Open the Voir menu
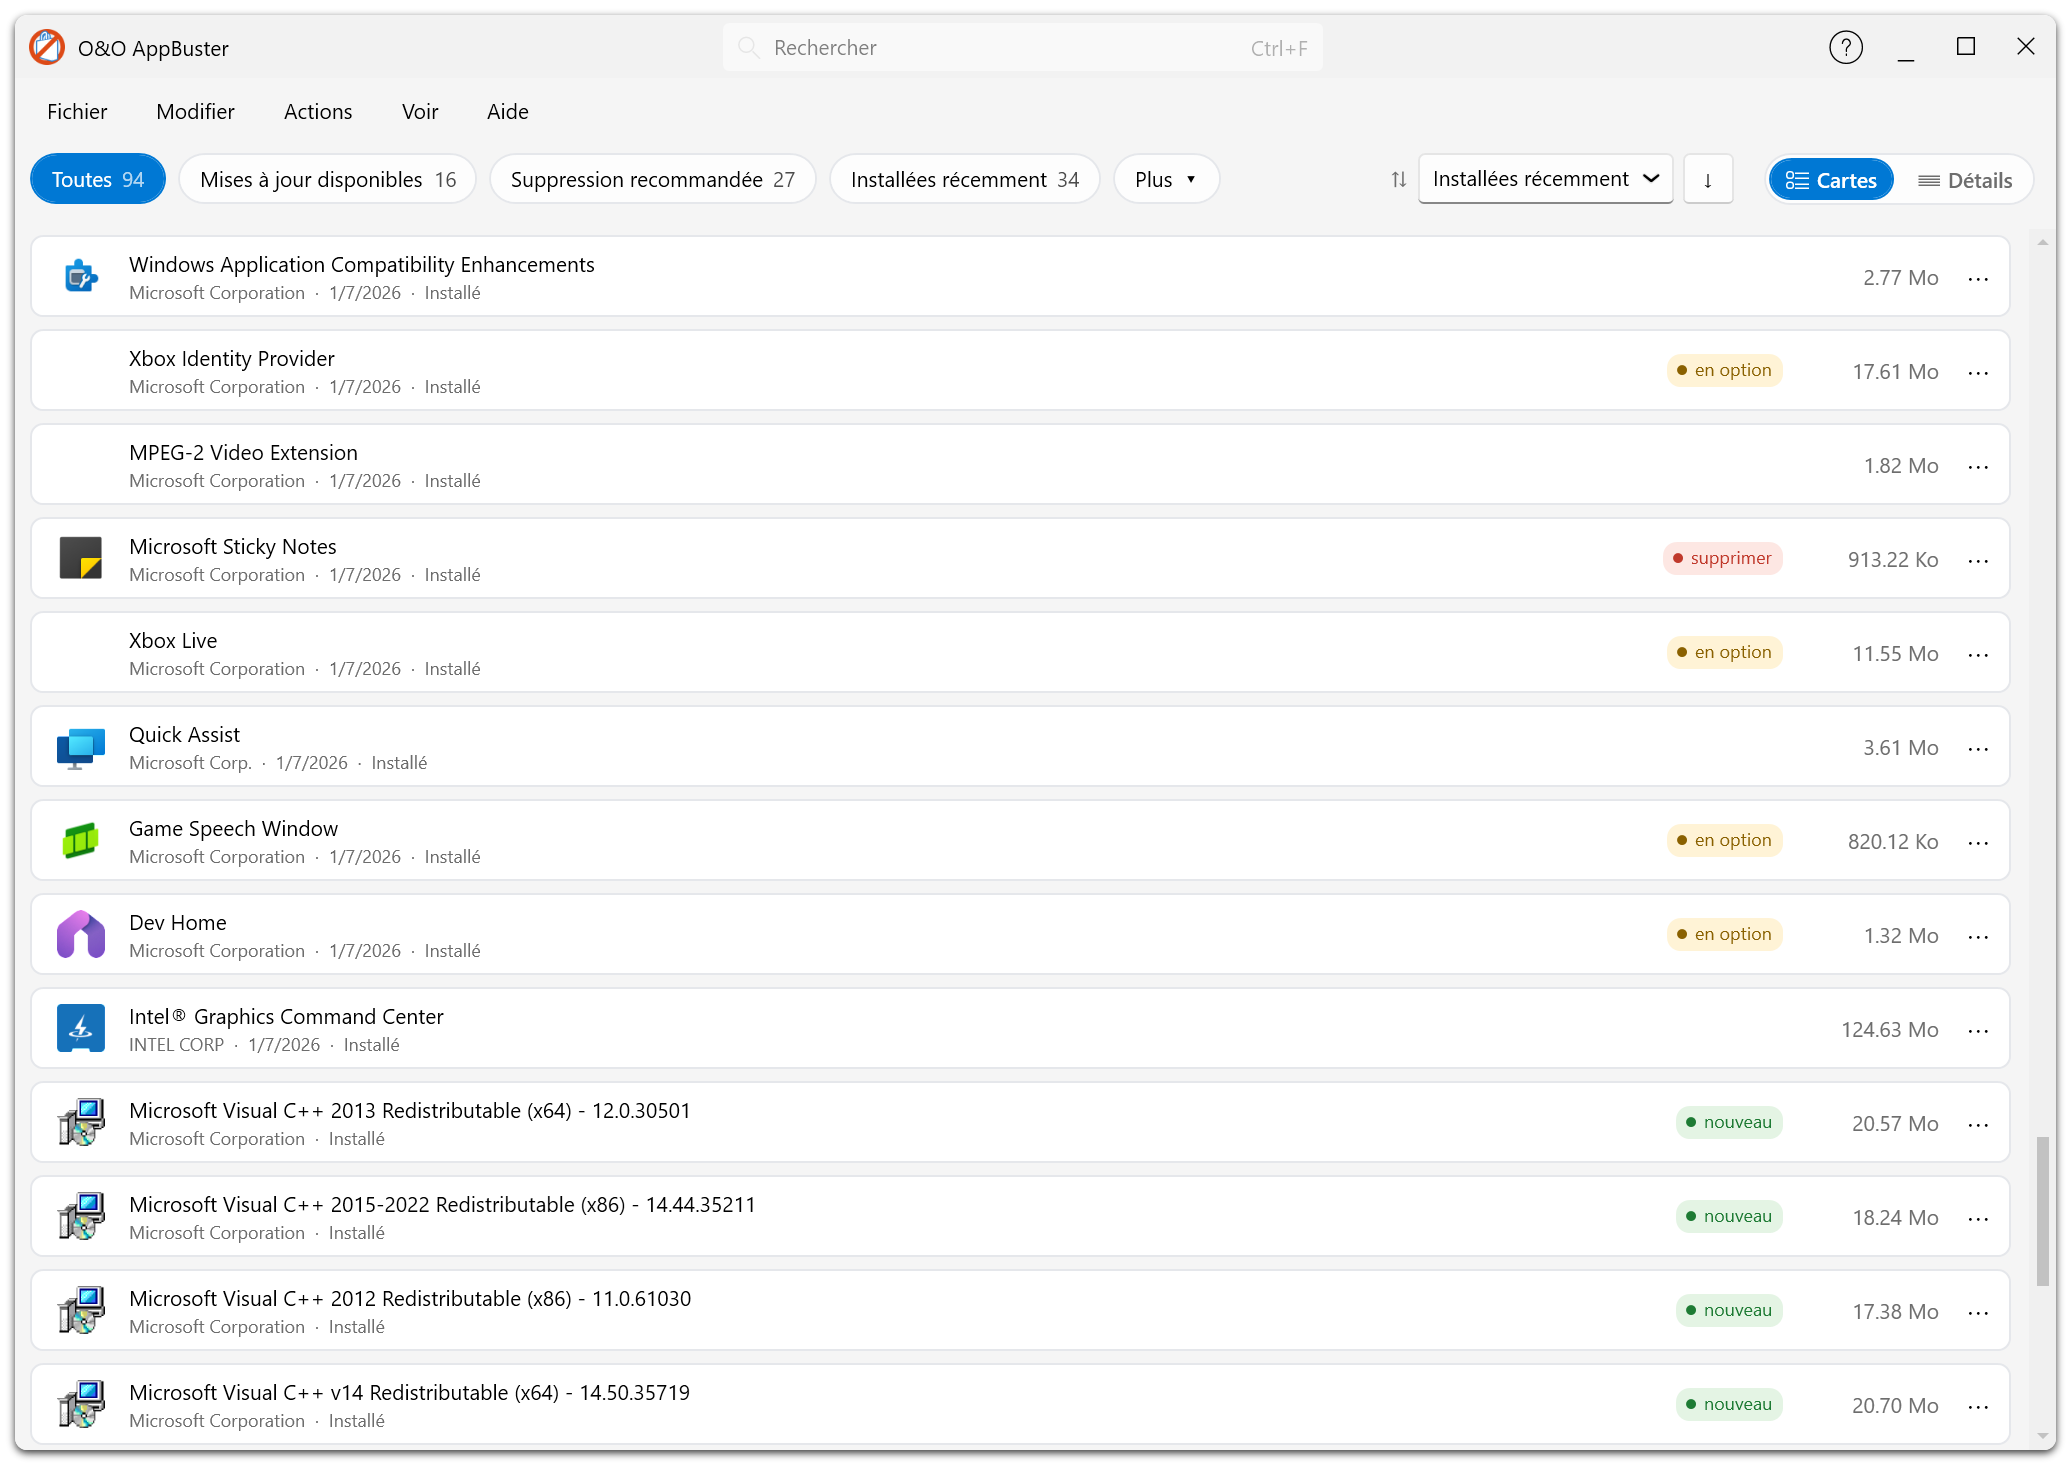 [420, 111]
